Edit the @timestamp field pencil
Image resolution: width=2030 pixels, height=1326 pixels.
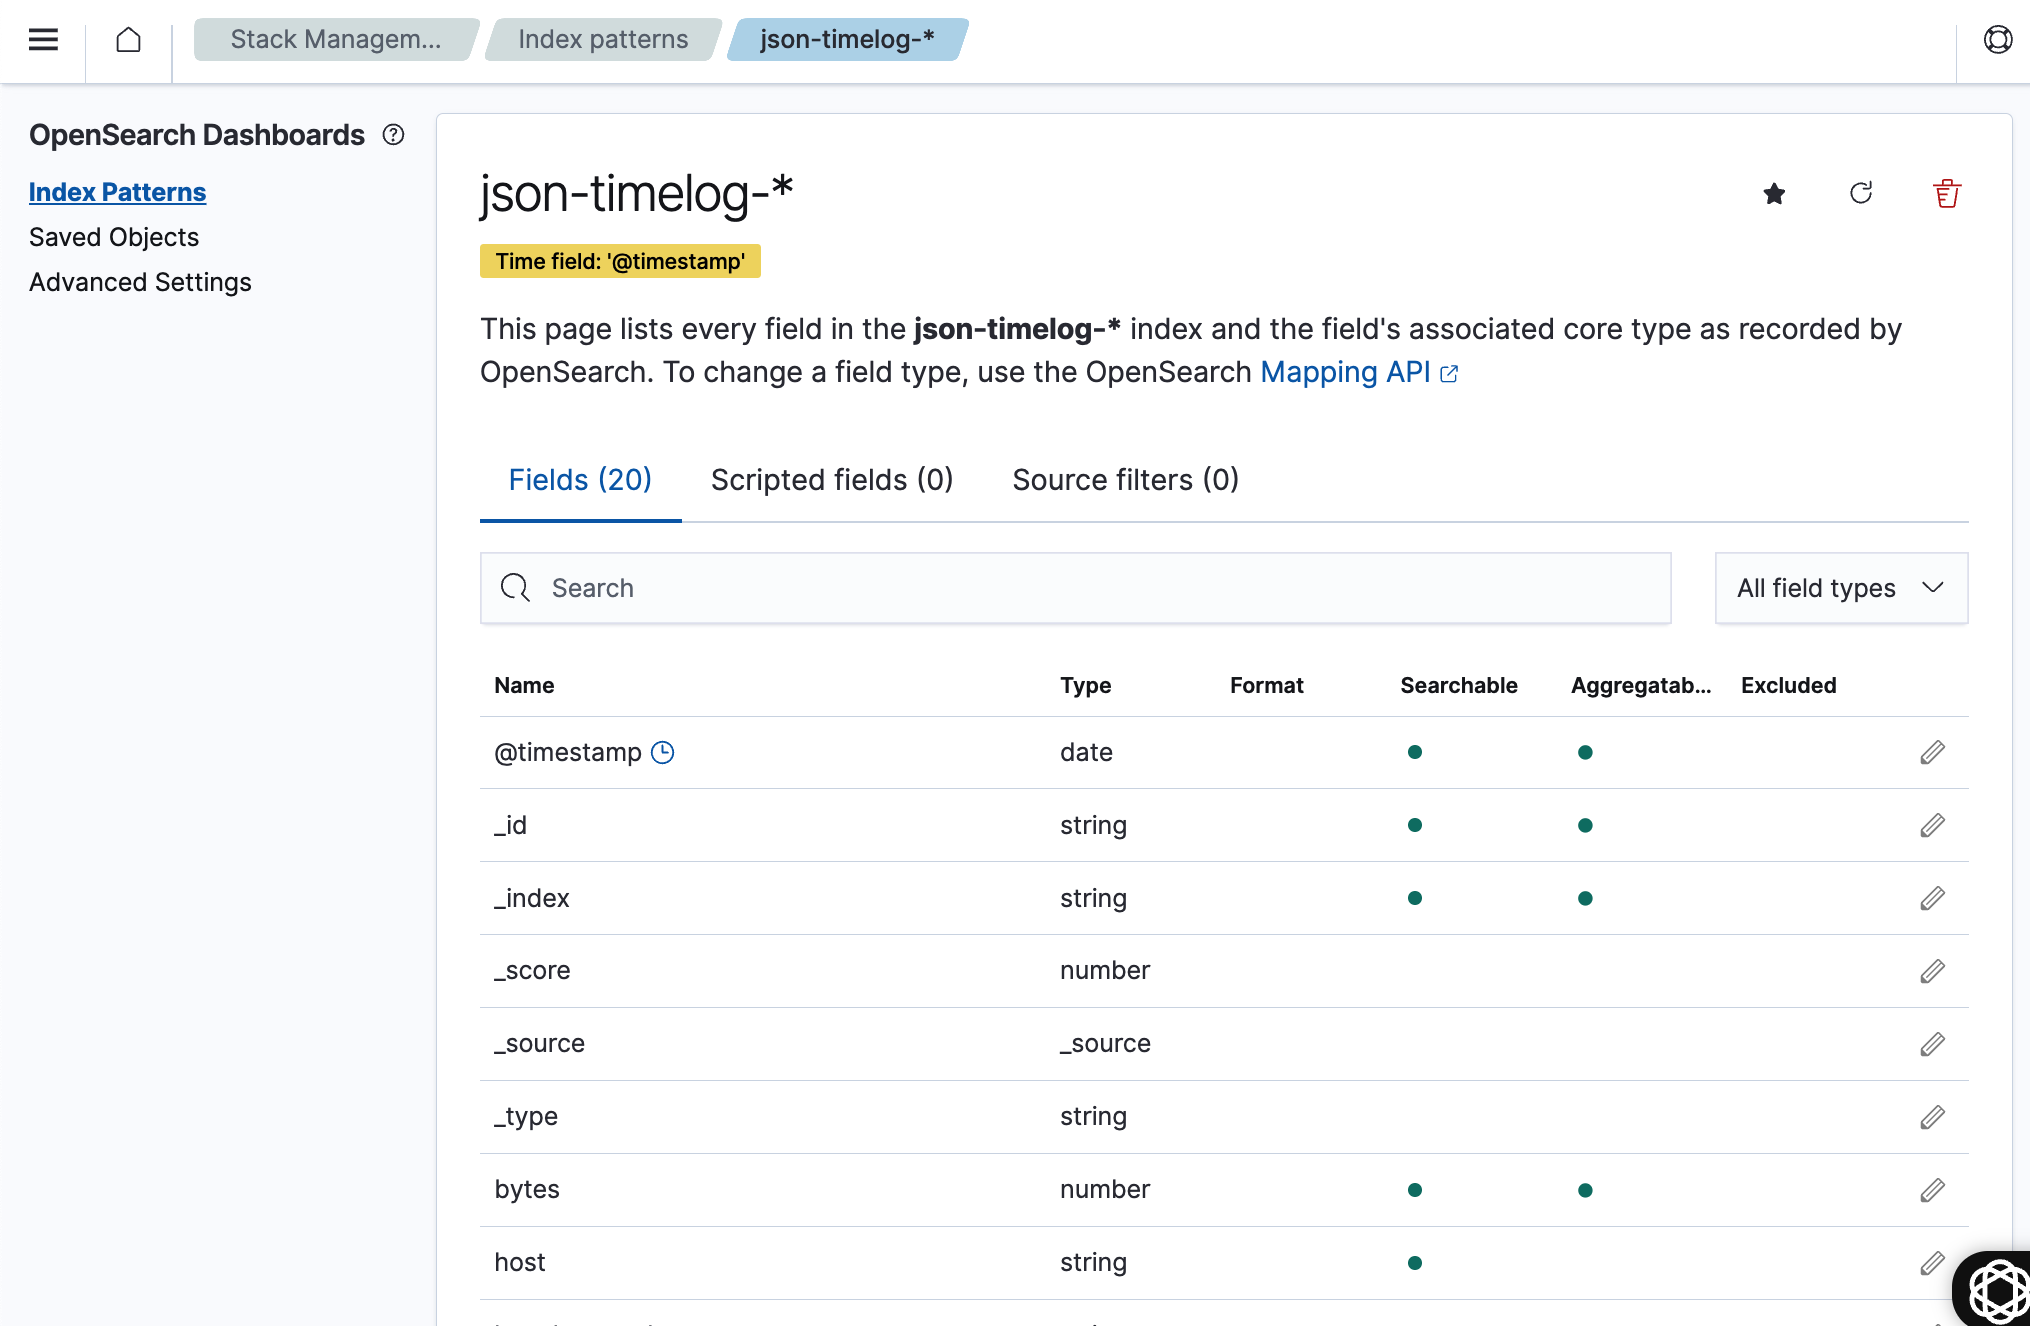pos(1932,752)
